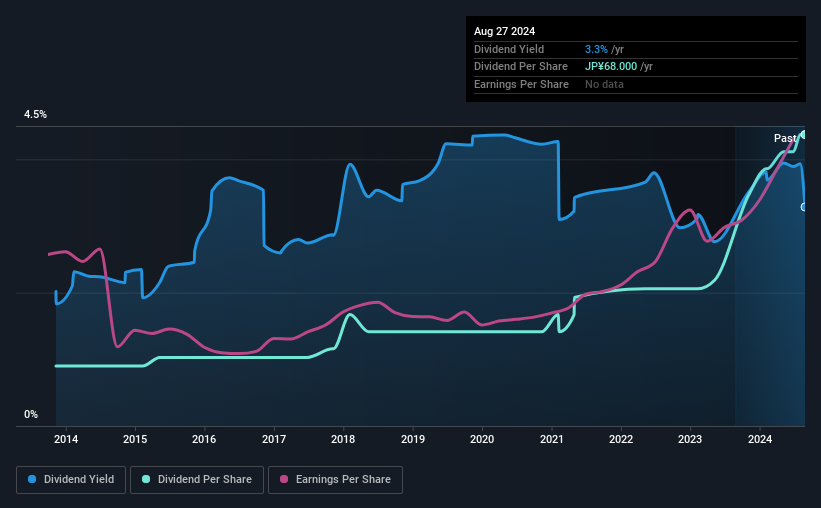Toggle the Earnings Per Share legend button
The image size is (821, 508).
click(x=335, y=480)
